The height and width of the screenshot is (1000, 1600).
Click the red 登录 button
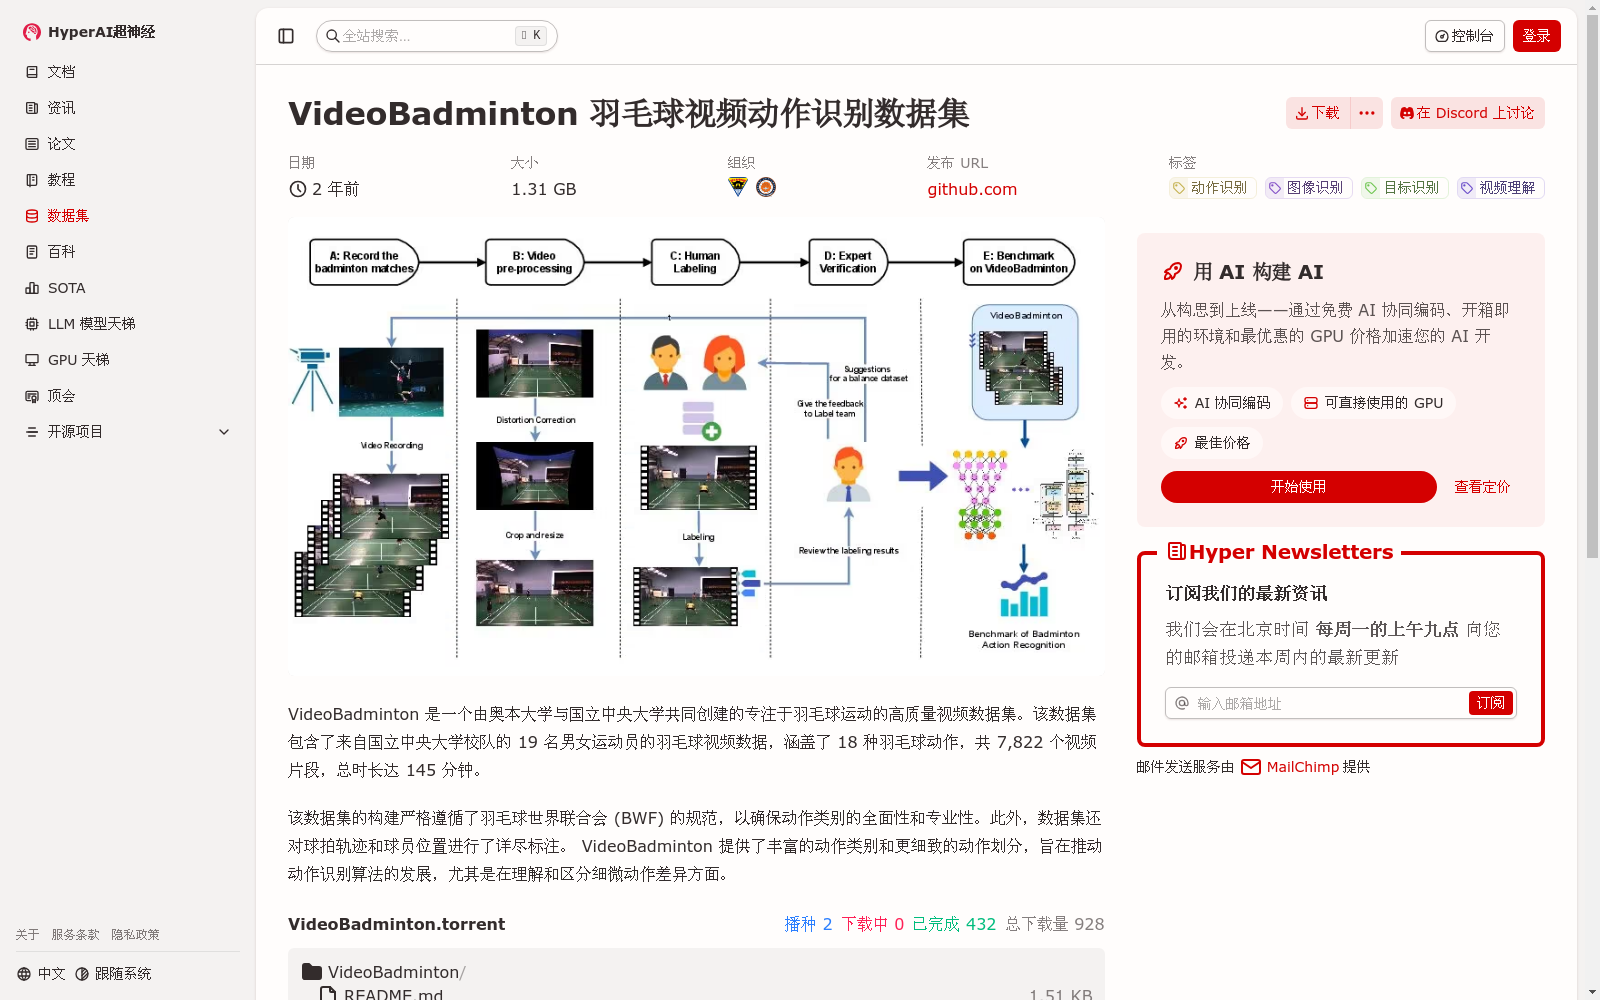click(x=1536, y=36)
